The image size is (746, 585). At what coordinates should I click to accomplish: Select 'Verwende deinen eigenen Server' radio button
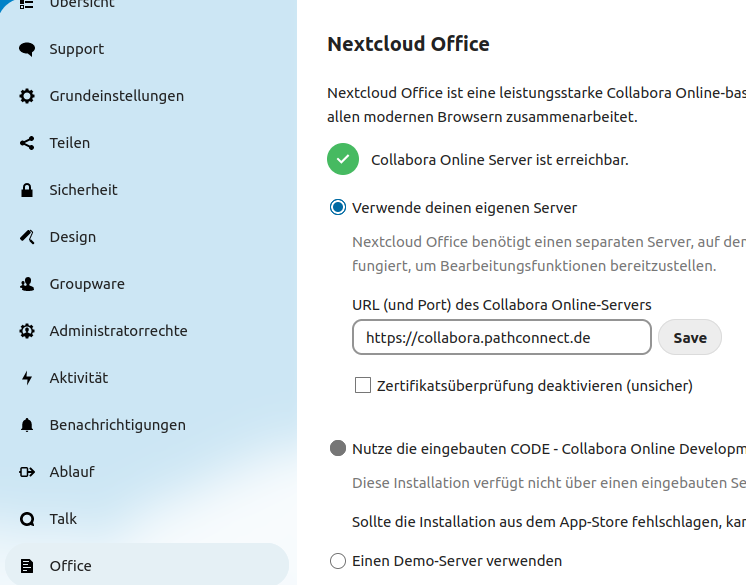(x=338, y=207)
